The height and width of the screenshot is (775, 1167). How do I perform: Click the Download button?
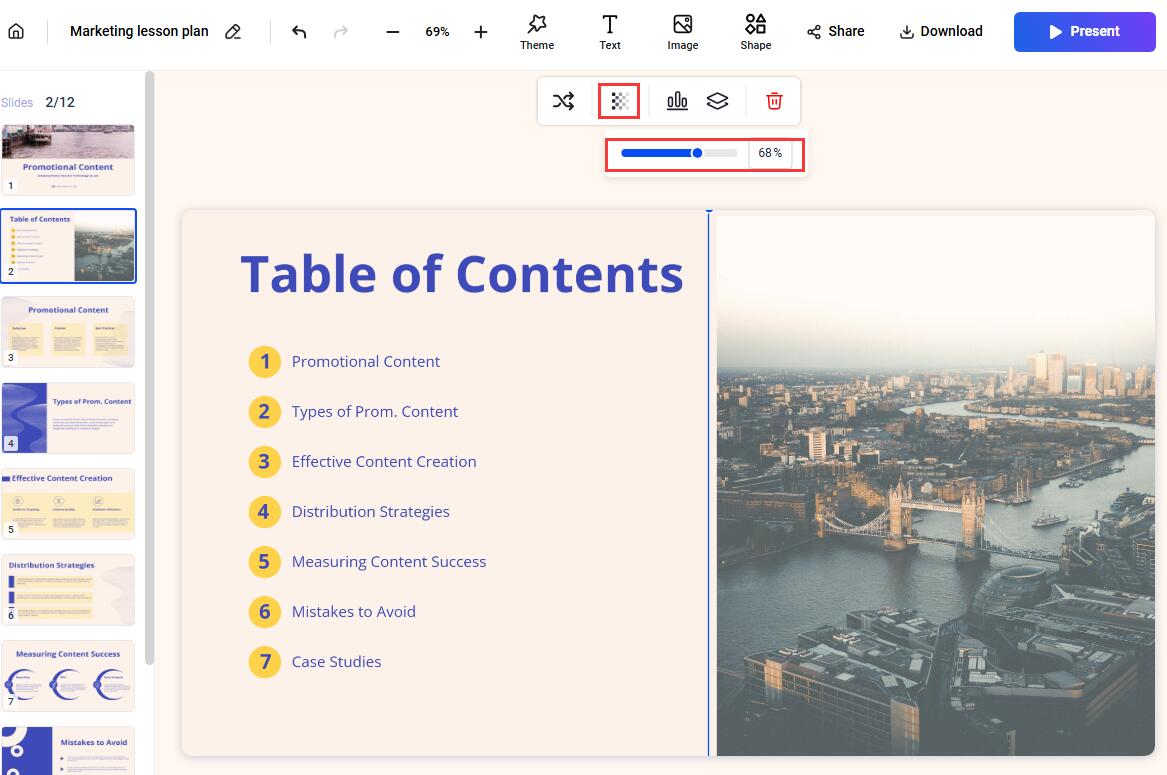pyautogui.click(x=941, y=31)
